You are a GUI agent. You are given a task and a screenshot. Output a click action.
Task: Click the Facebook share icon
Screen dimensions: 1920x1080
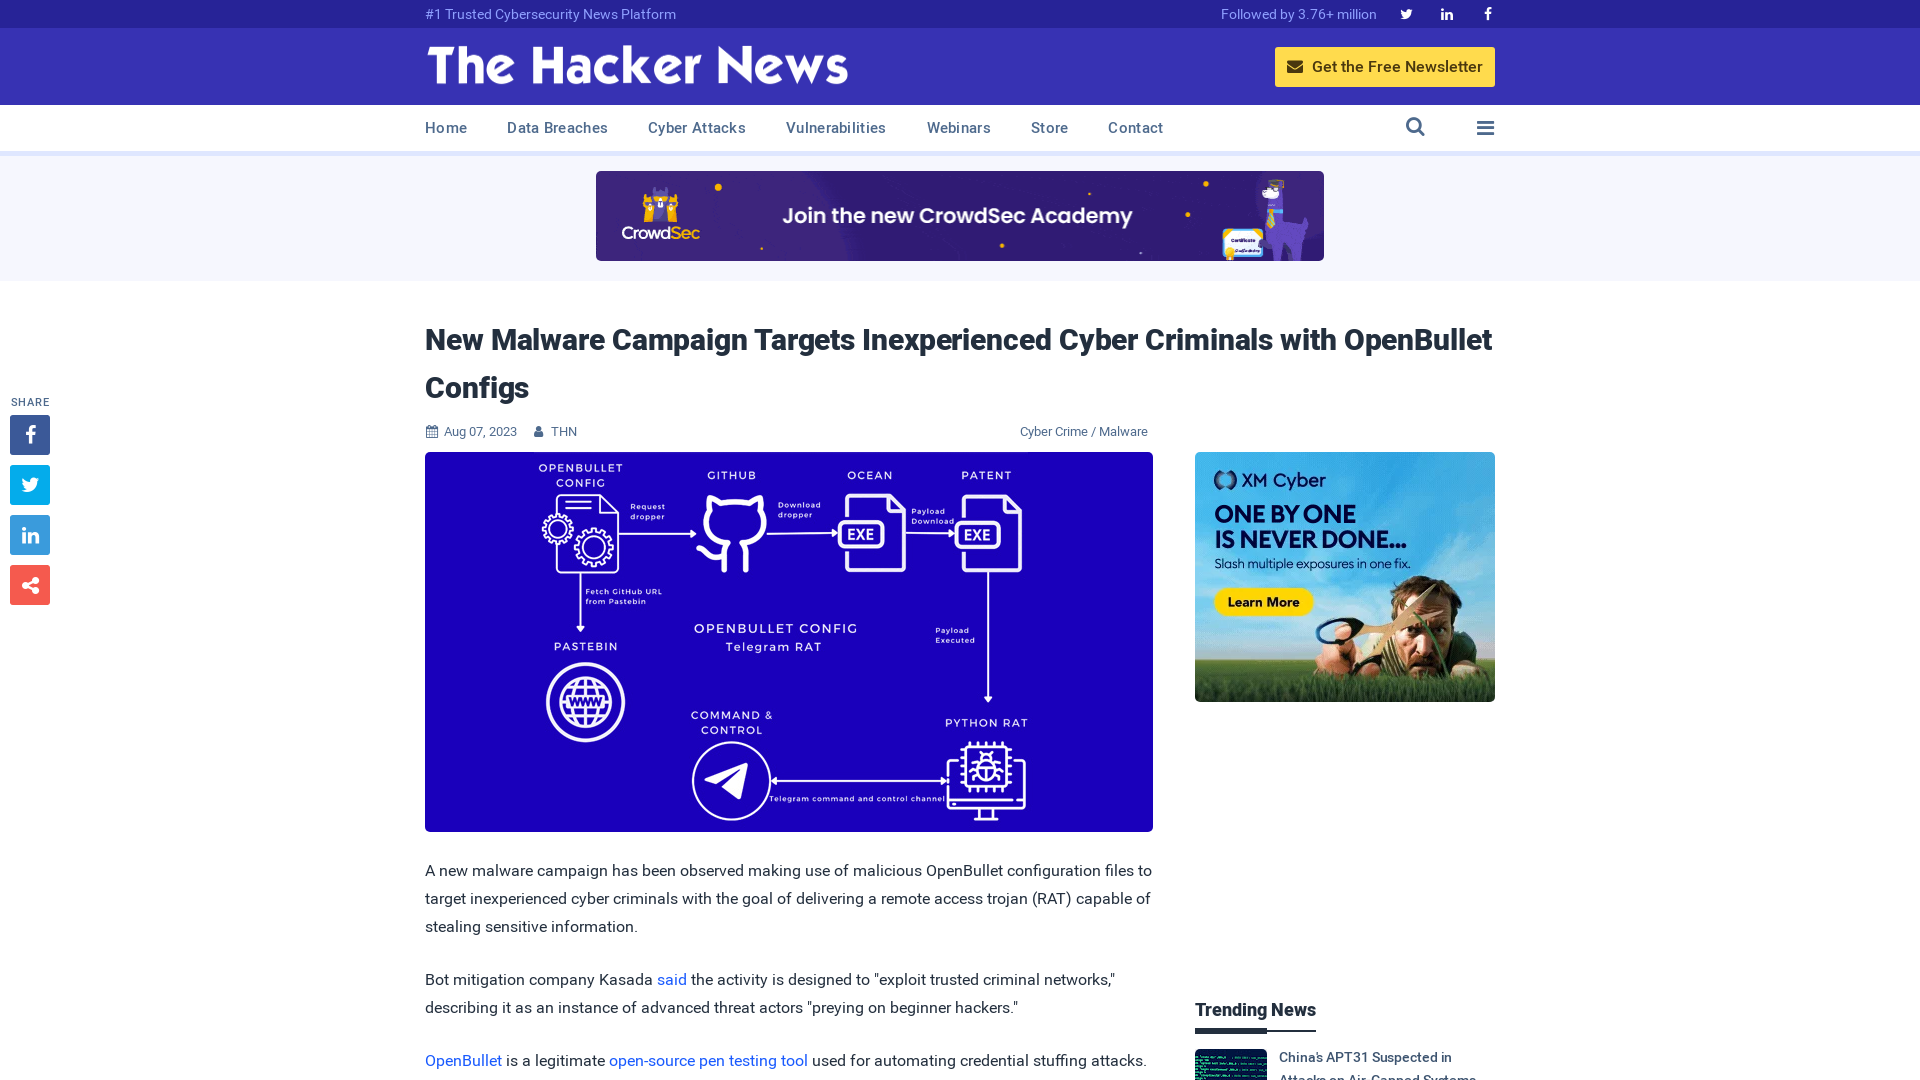[29, 435]
